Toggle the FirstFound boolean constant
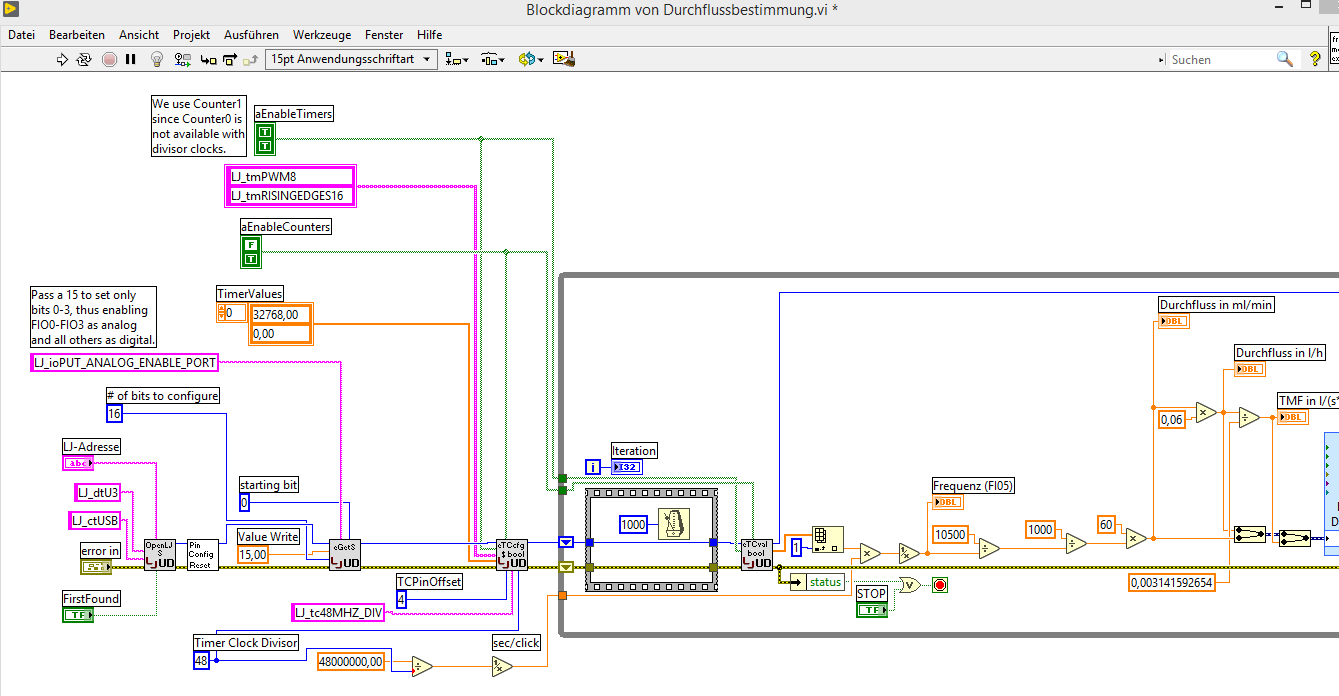The image size is (1339, 696). [77, 615]
